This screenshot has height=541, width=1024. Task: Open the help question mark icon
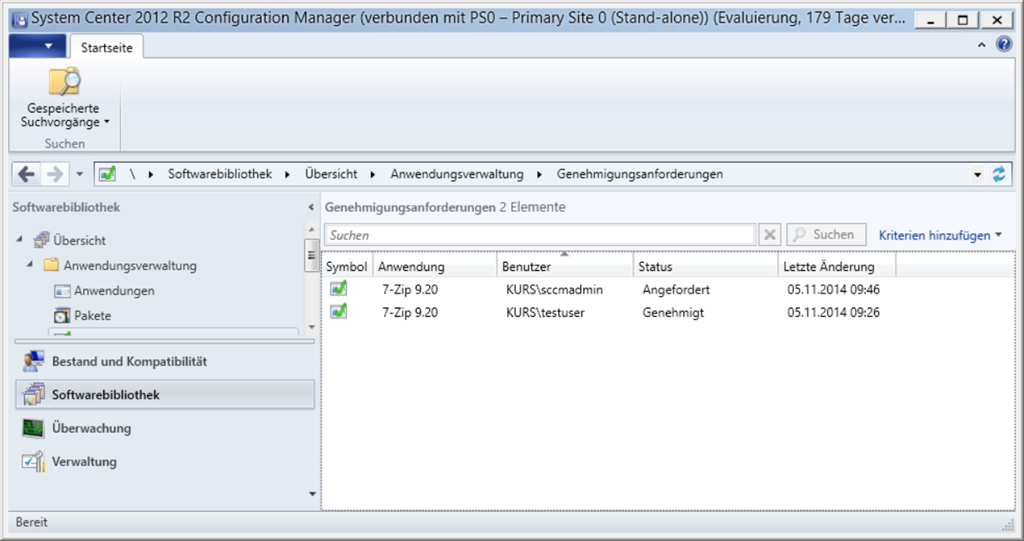(1004, 44)
